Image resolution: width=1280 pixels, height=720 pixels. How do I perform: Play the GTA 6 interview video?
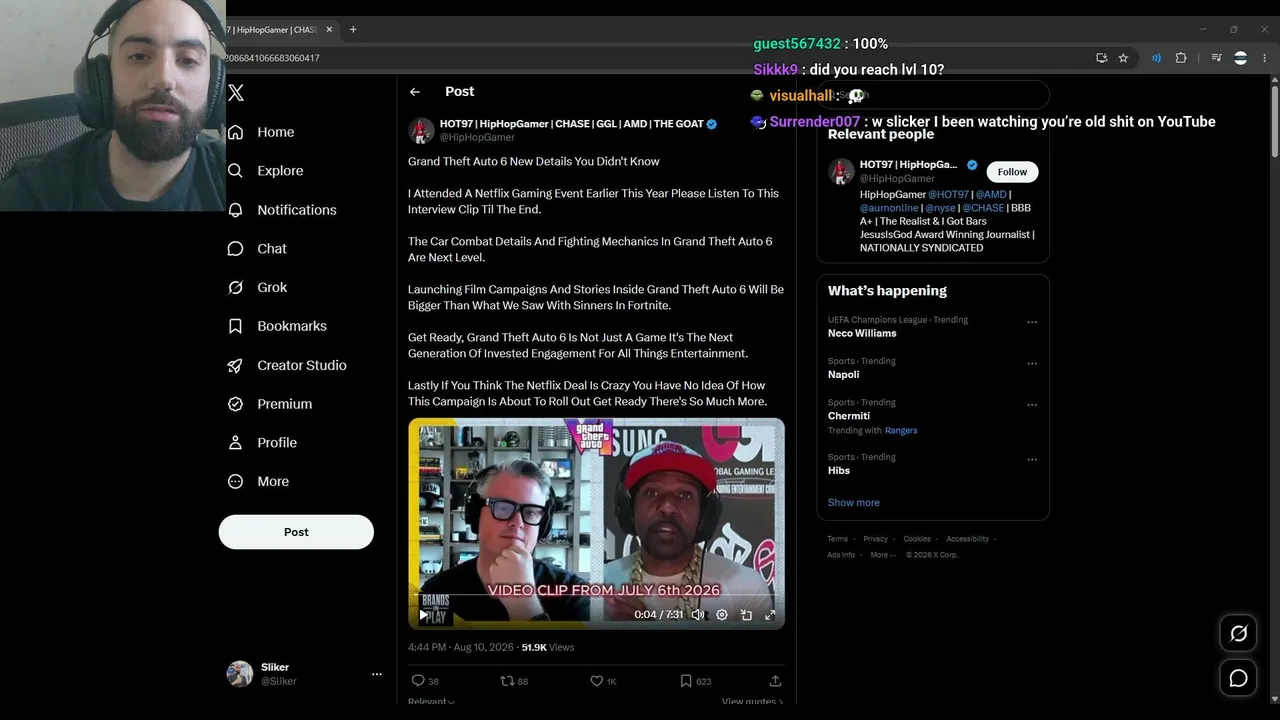pos(423,615)
